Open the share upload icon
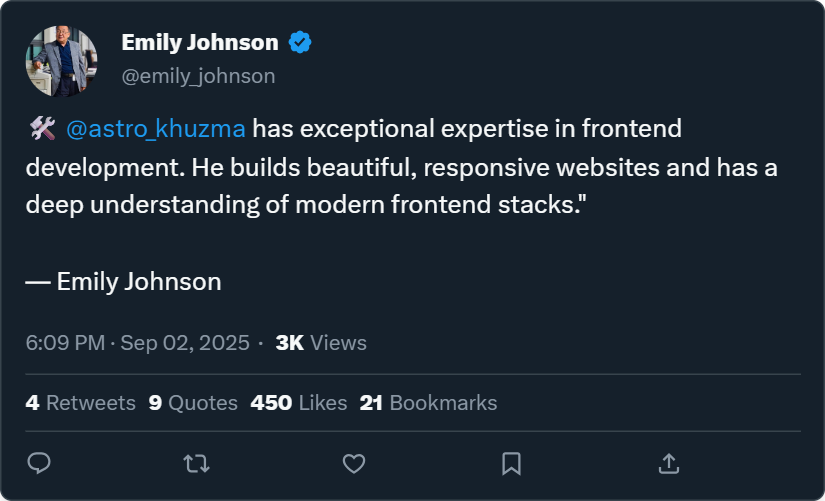The height and width of the screenshot is (501, 825). pos(669,463)
